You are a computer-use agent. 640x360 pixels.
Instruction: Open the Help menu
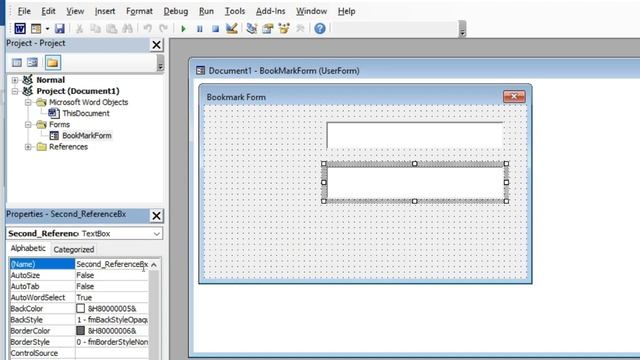click(x=347, y=11)
